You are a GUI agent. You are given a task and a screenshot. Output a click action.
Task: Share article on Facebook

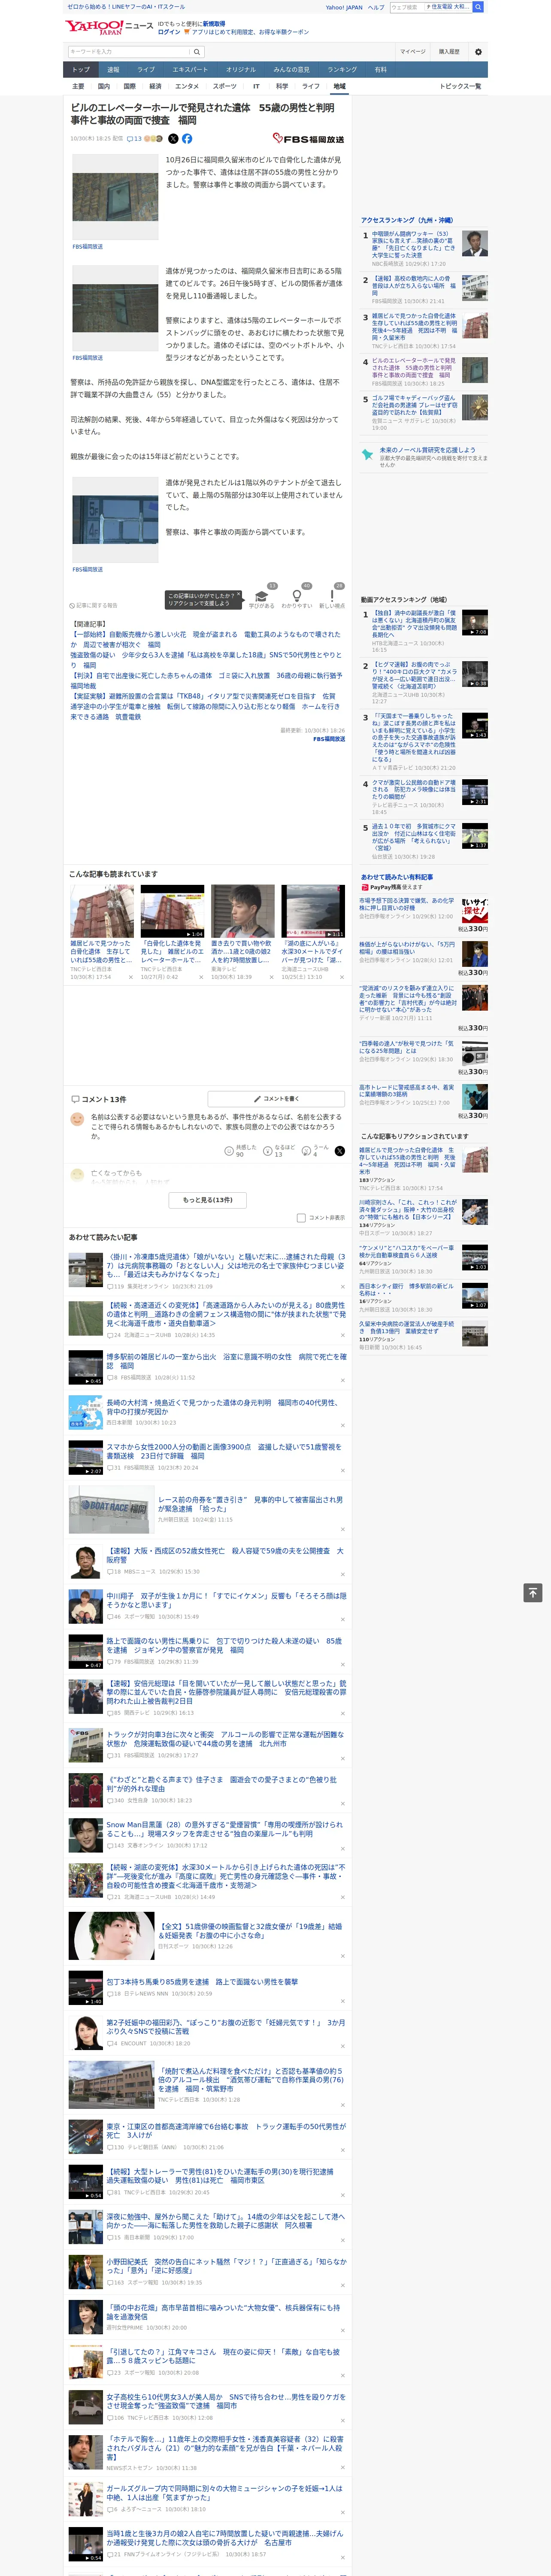187,139
